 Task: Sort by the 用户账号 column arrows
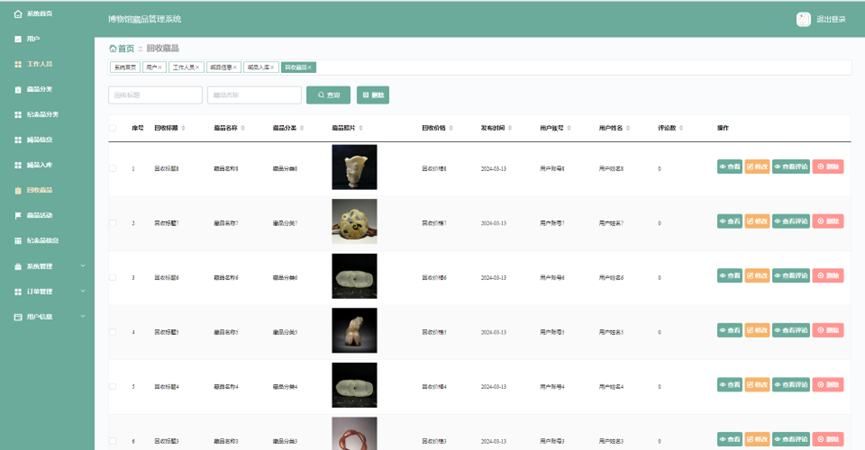click(x=569, y=128)
